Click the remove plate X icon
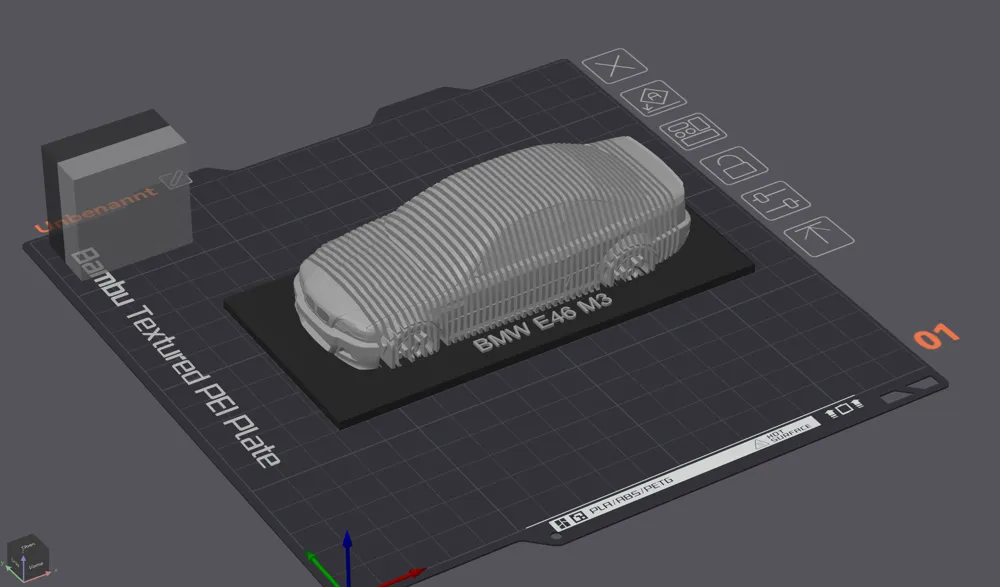 (615, 65)
